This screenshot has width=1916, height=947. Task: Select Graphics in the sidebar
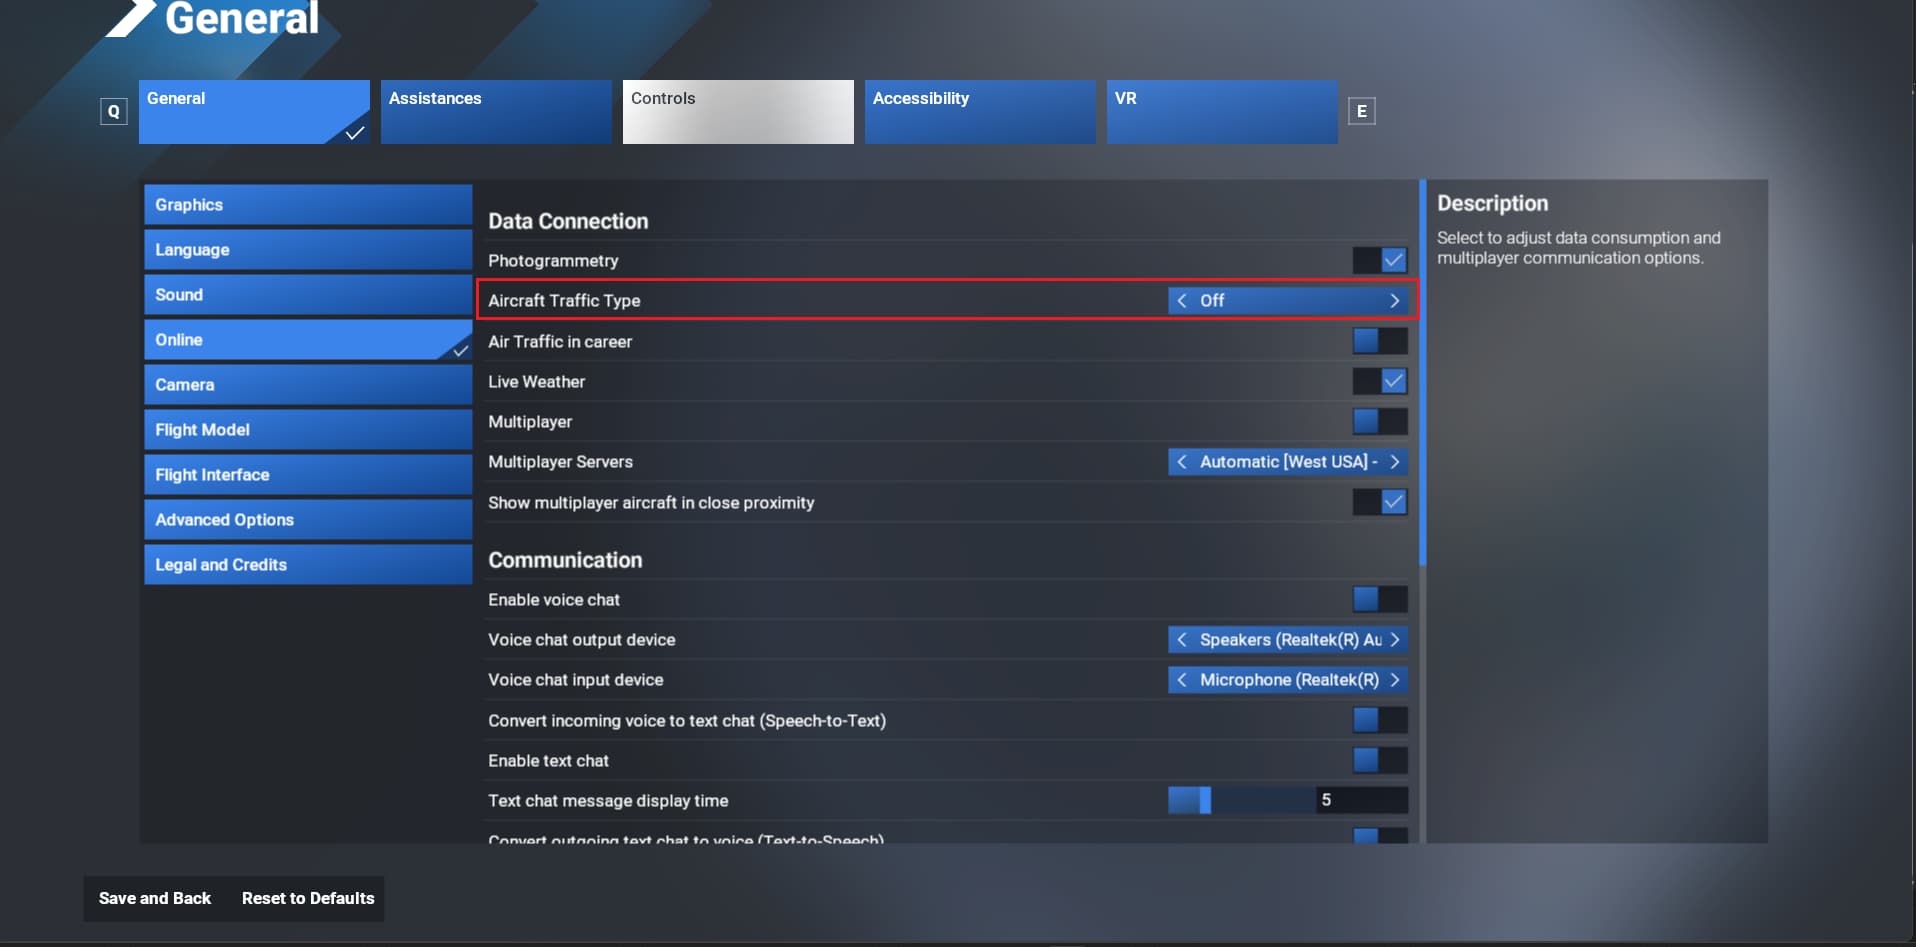[308, 205]
